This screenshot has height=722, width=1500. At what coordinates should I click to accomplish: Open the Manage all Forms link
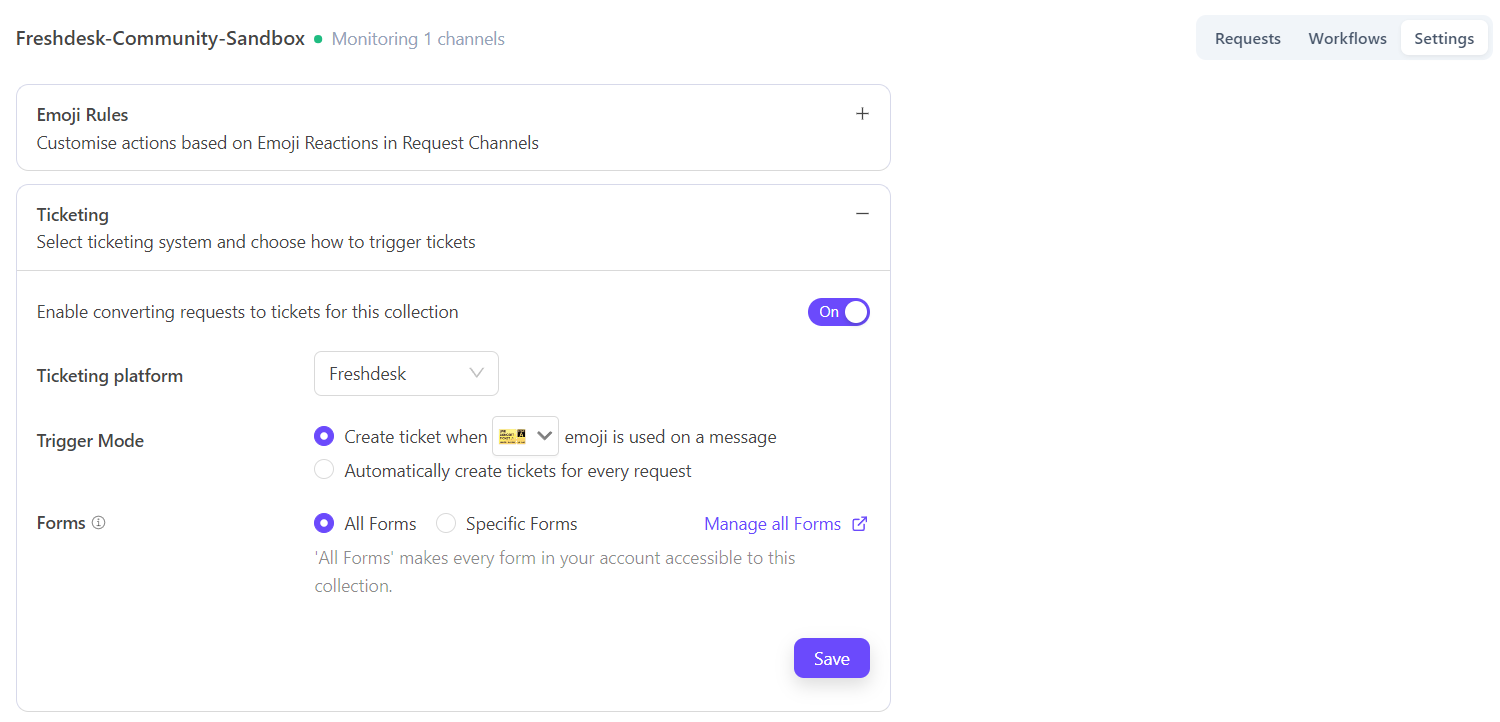772,524
